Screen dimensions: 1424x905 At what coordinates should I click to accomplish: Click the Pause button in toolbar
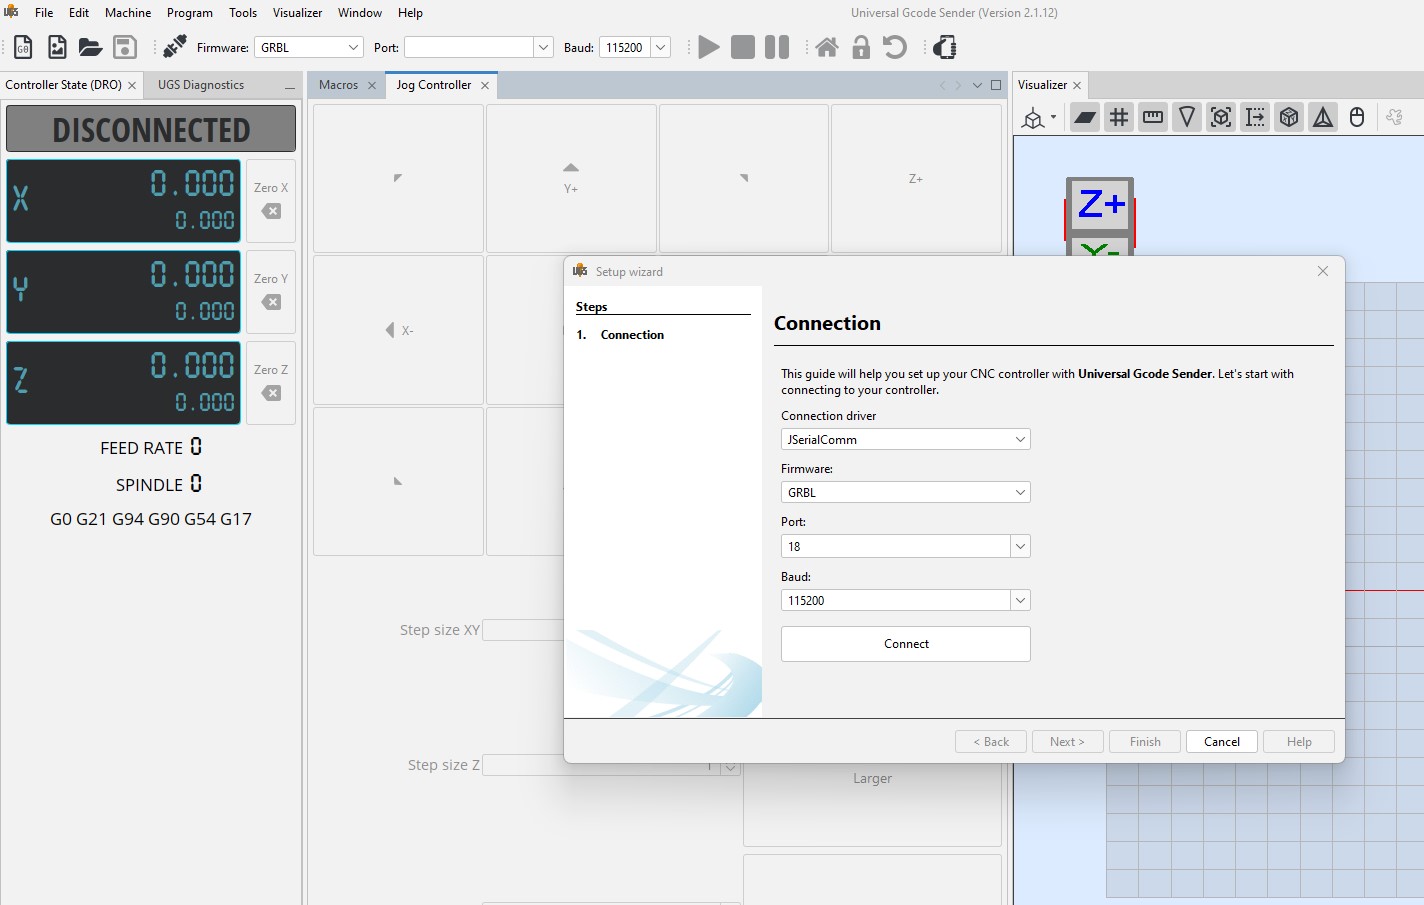777,47
